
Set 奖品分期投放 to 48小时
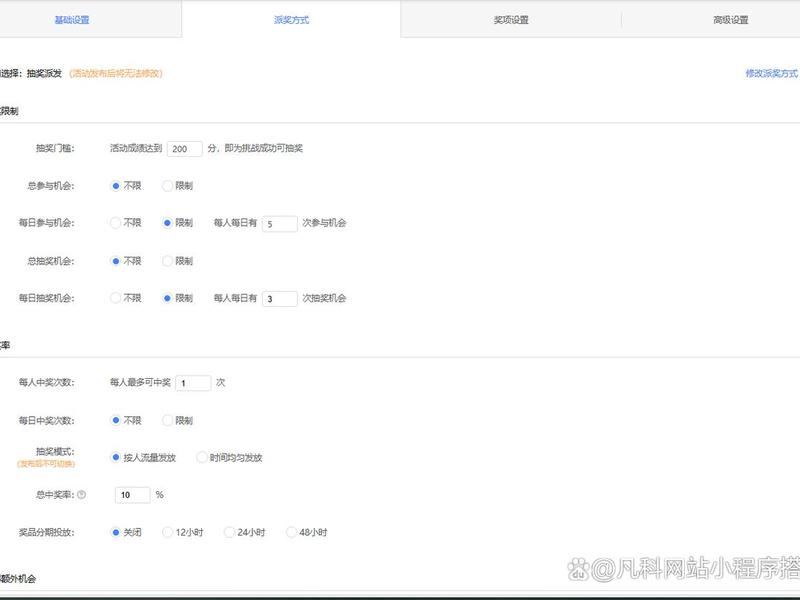[x=291, y=532]
